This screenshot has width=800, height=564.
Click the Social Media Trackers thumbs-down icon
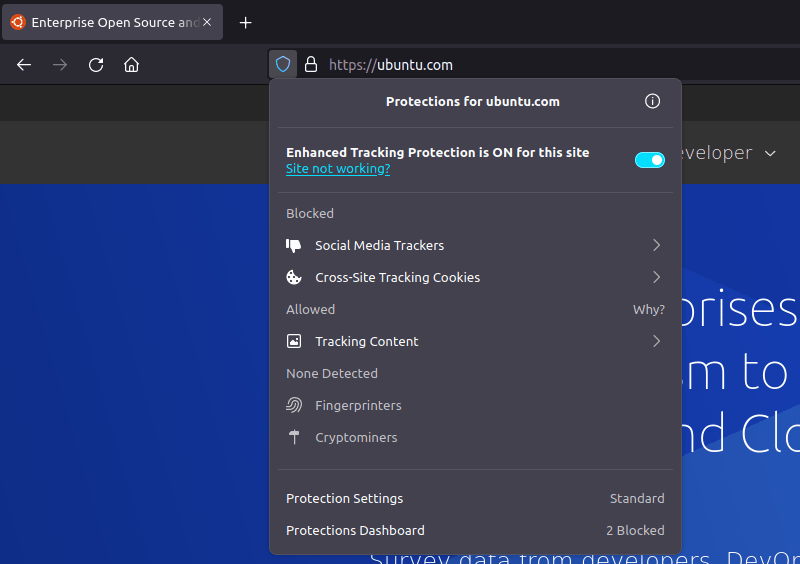tap(294, 245)
